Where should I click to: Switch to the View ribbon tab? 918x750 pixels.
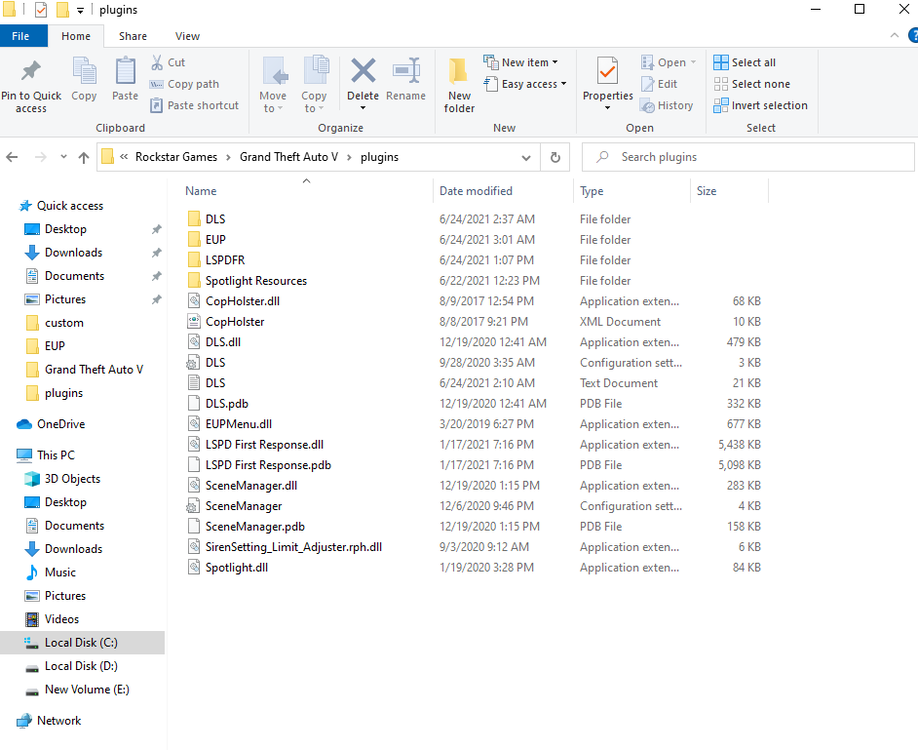187,36
